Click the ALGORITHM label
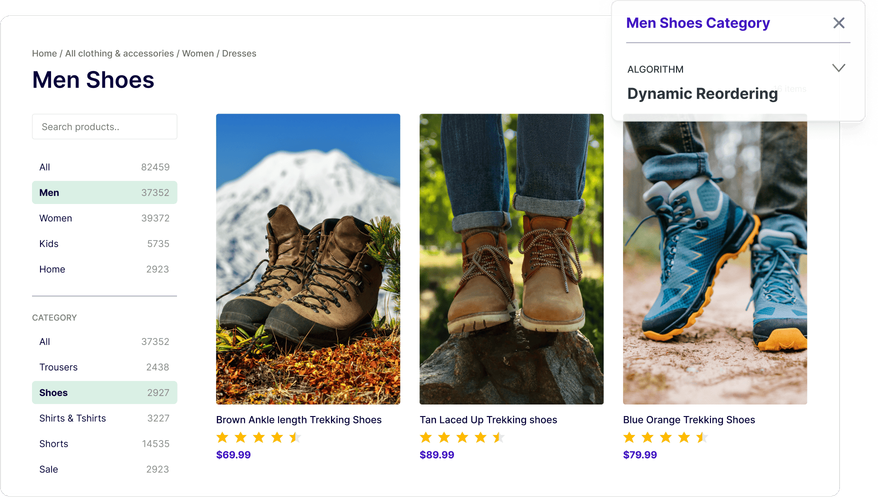Viewport: 878px width, 497px height. click(x=655, y=69)
